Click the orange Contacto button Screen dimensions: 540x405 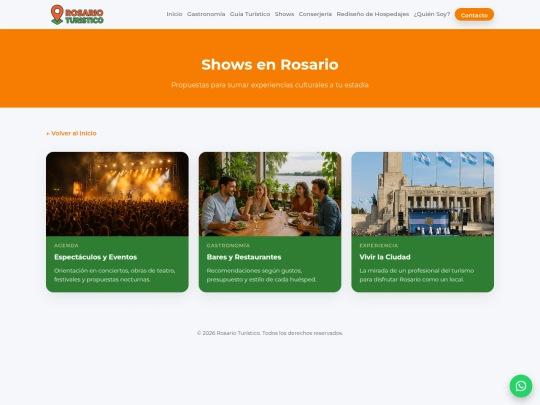474,15
